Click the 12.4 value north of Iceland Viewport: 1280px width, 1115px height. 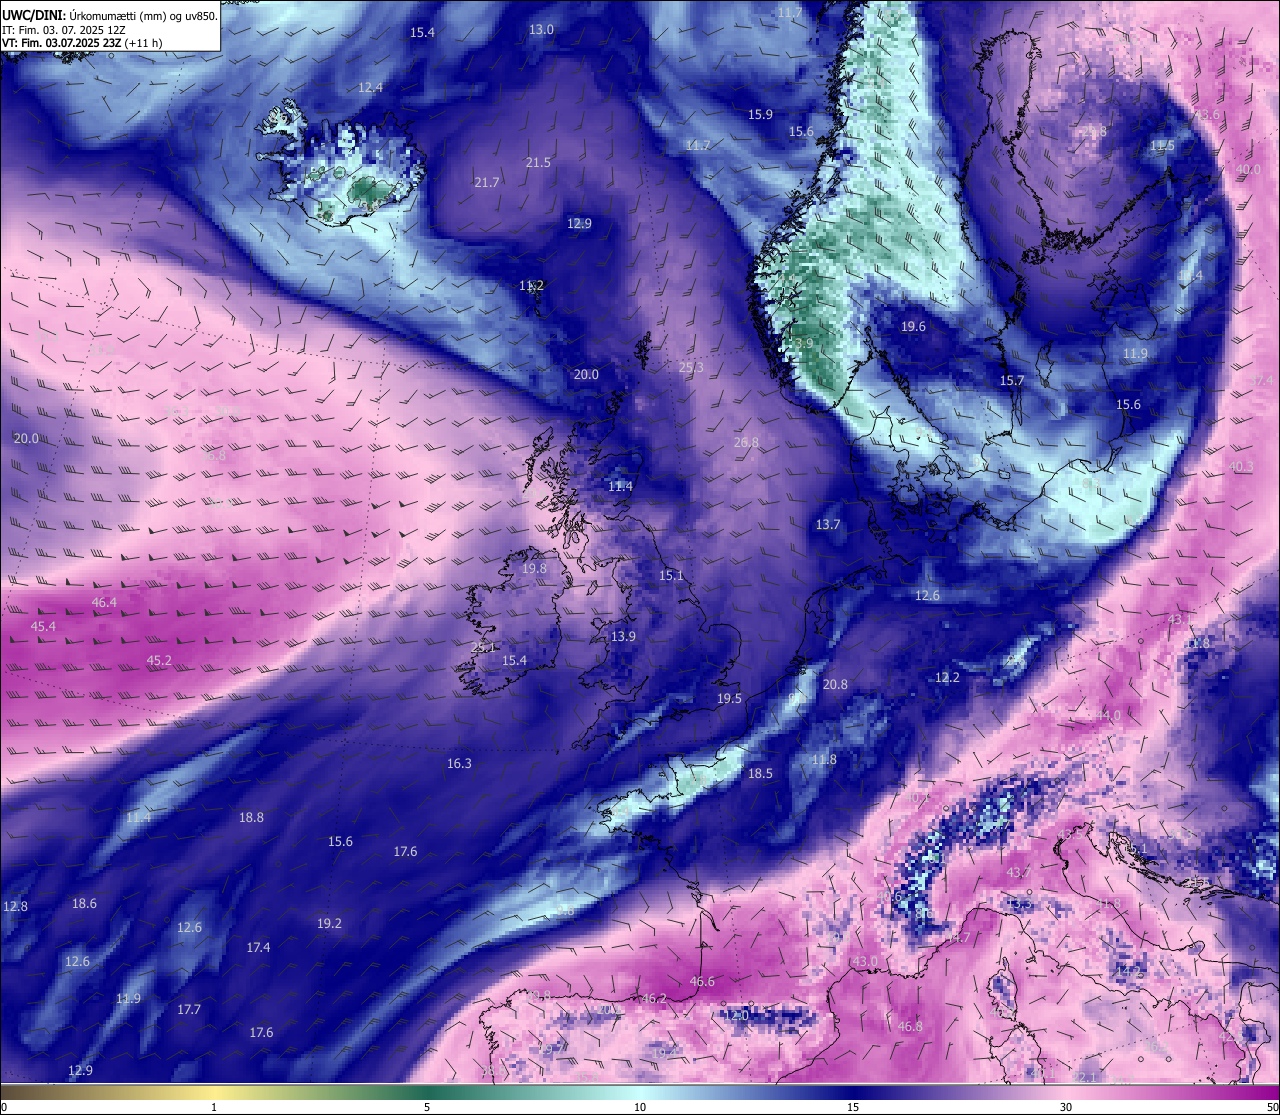(x=371, y=88)
